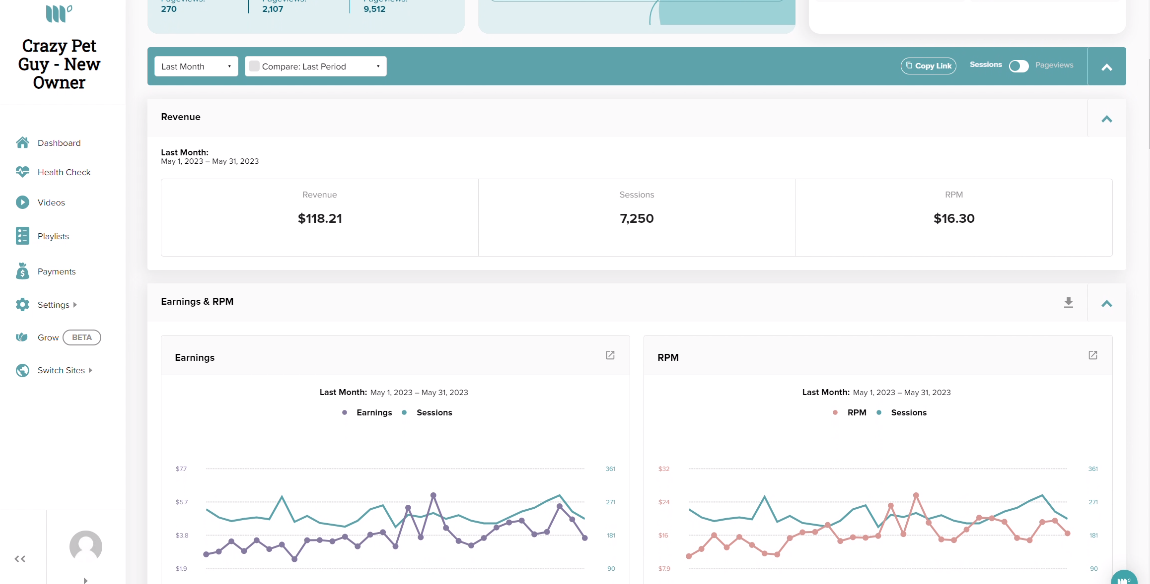Collapse the date filter bar

pyautogui.click(x=1107, y=67)
